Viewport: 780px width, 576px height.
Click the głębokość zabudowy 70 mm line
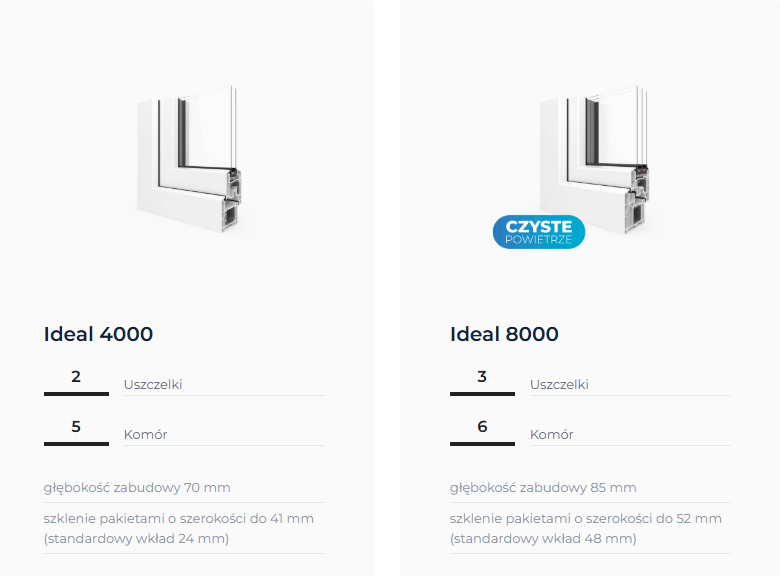coord(137,488)
